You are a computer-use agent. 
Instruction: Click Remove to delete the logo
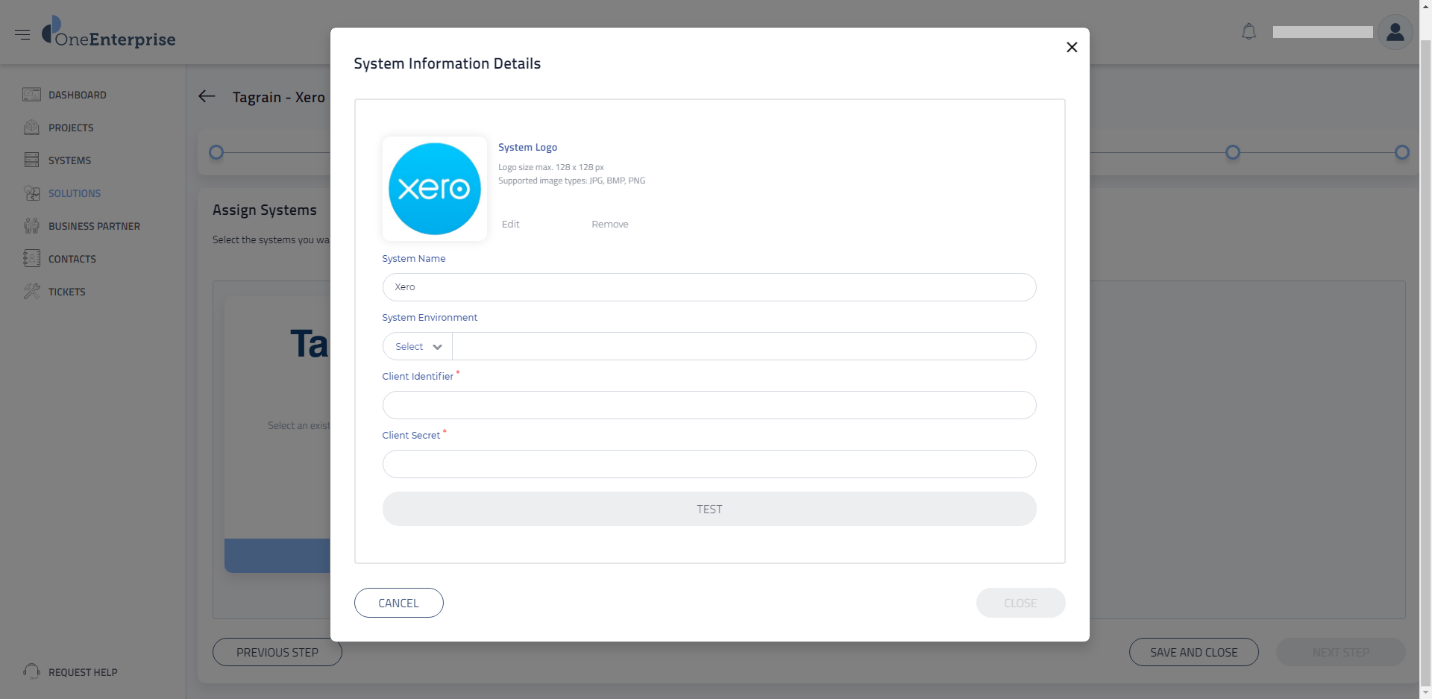(x=609, y=224)
